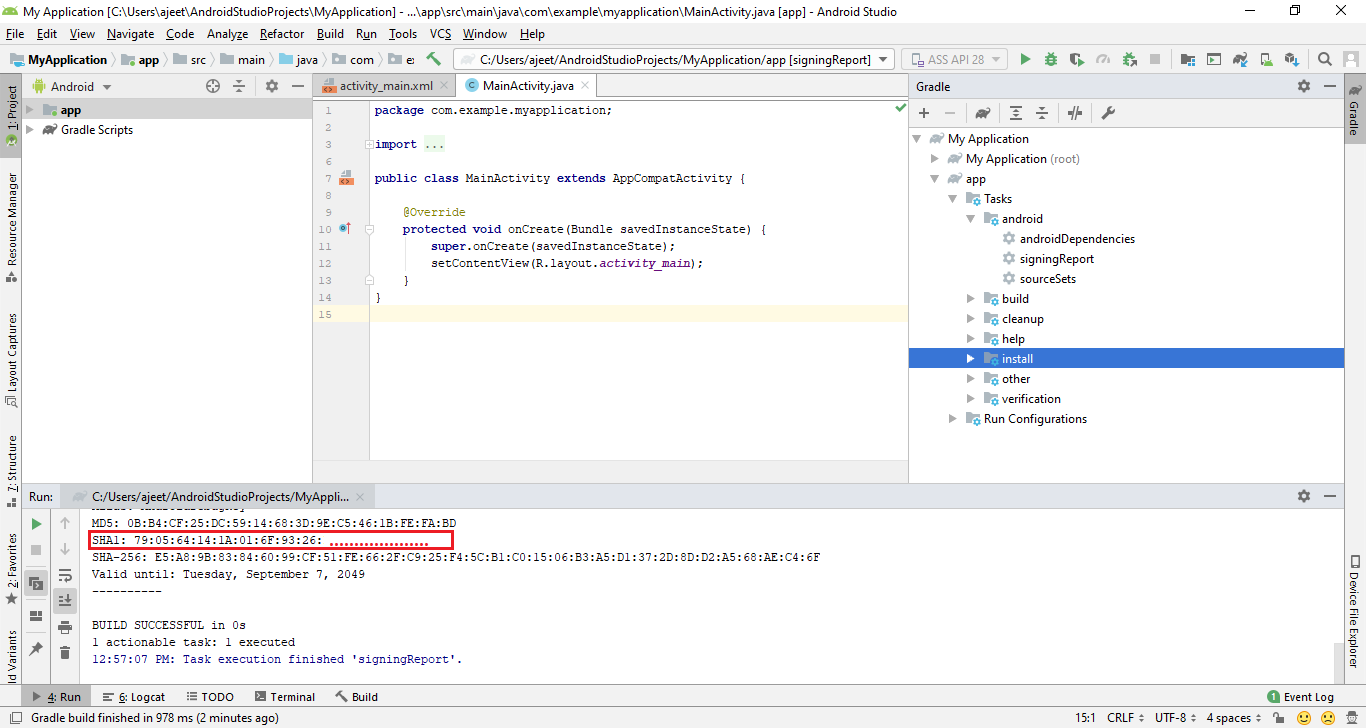Viewport: 1366px width, 728px height.
Task: Run app with coverage icon
Action: click(1077, 60)
